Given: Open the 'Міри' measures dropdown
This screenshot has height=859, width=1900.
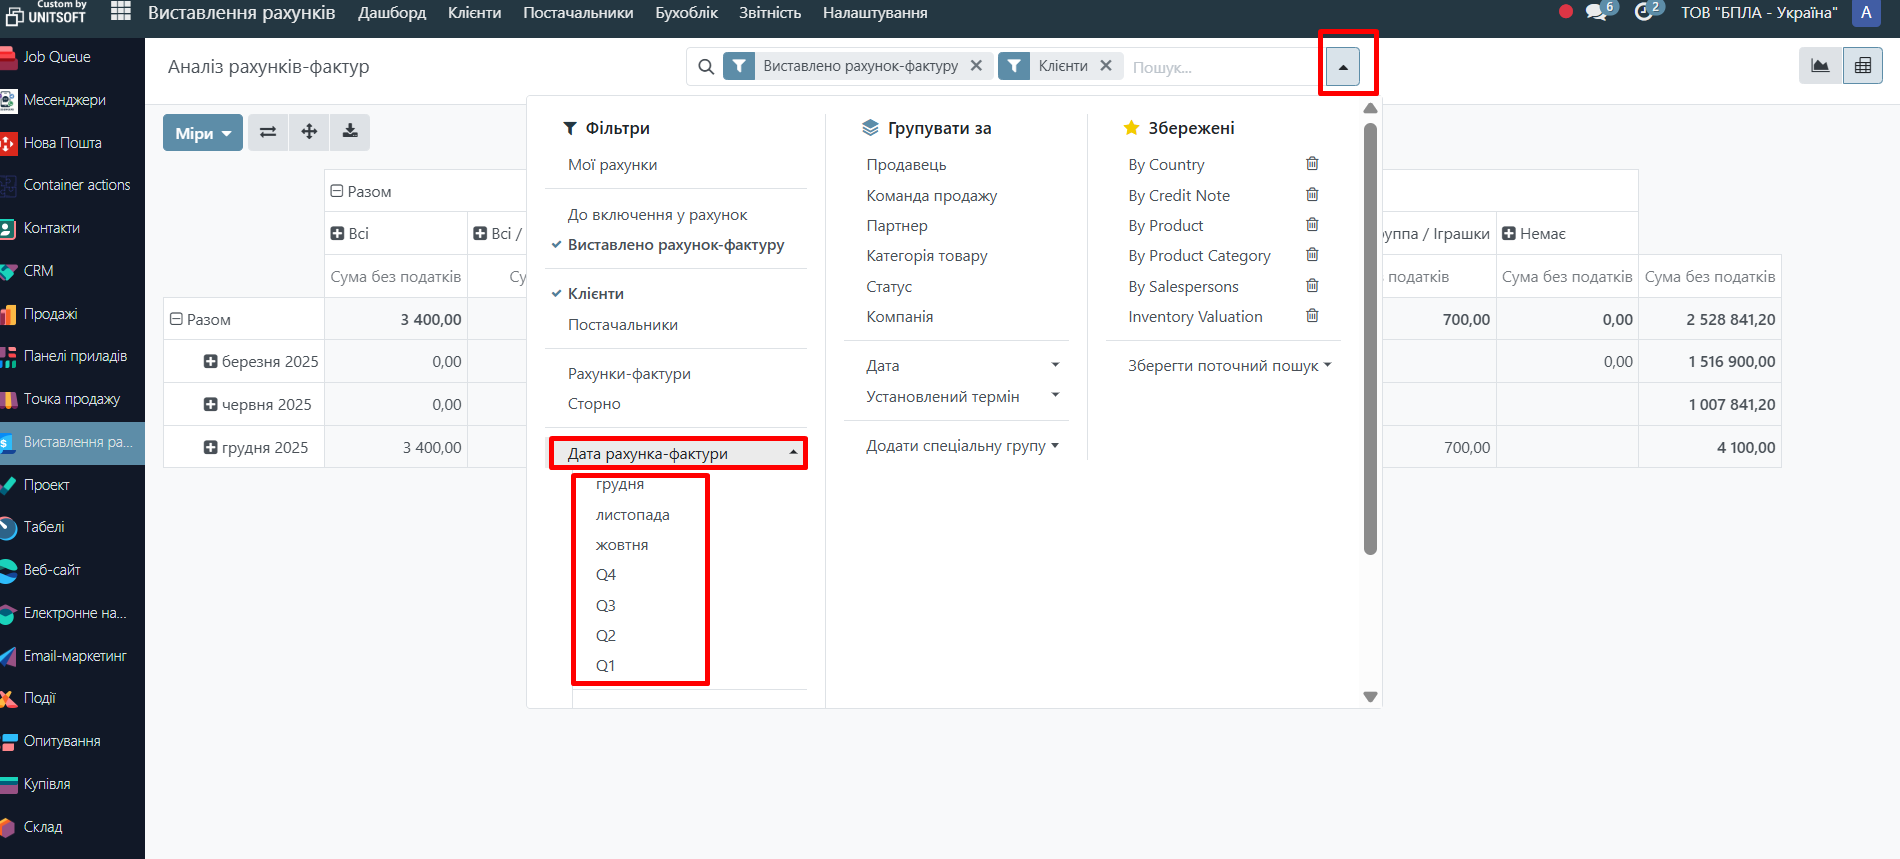Looking at the screenshot, I should pos(202,133).
